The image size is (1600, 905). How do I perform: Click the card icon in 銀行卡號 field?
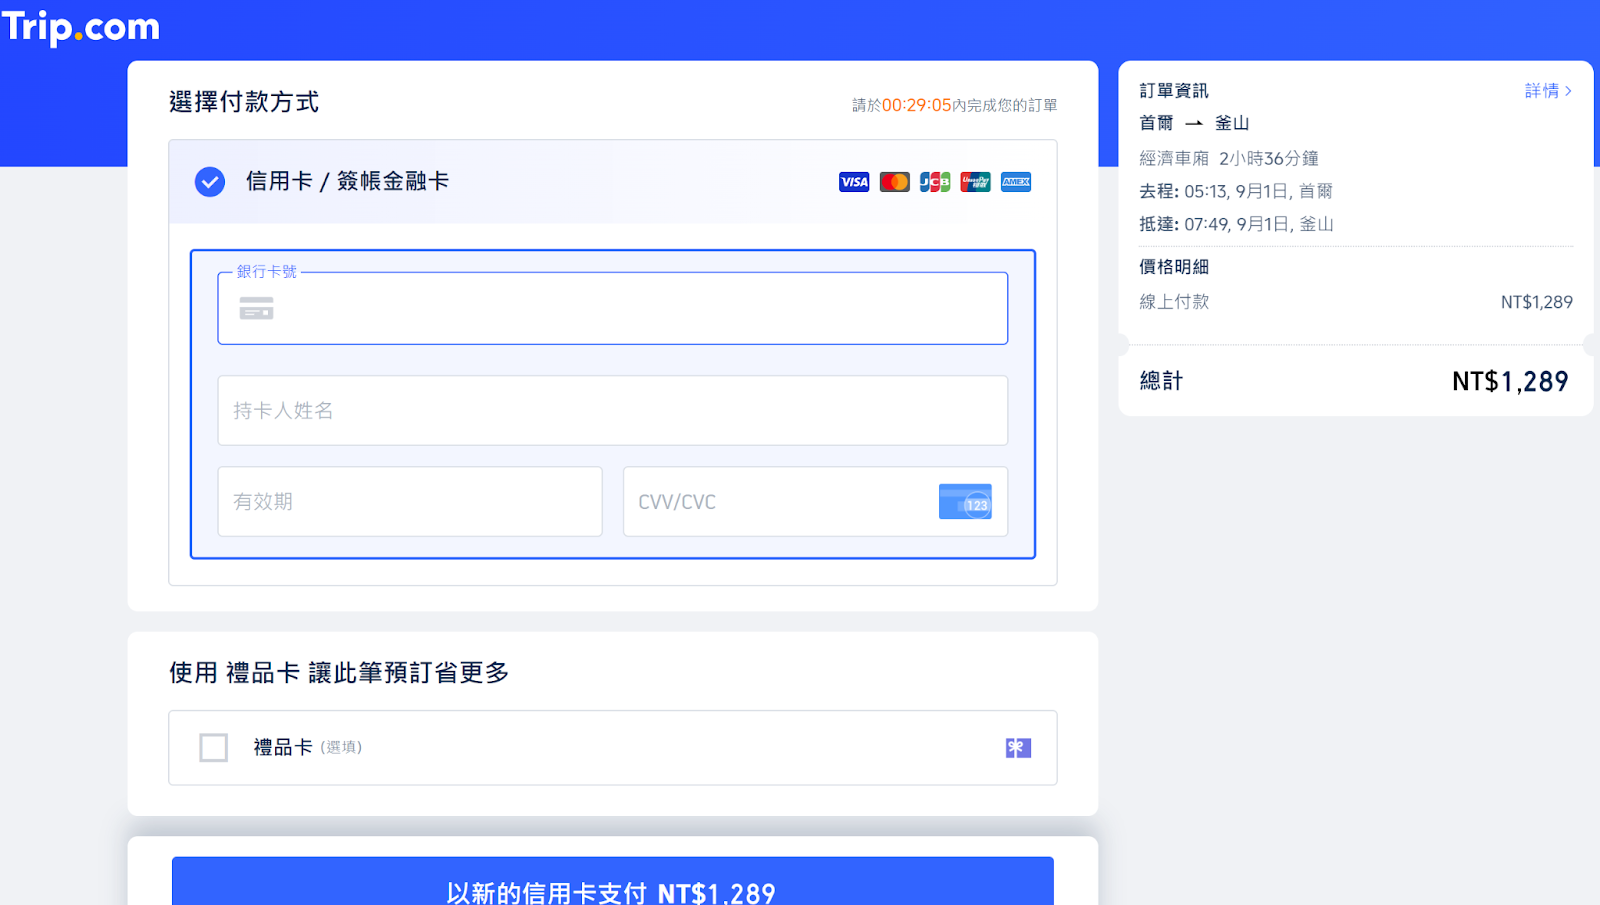[256, 309]
